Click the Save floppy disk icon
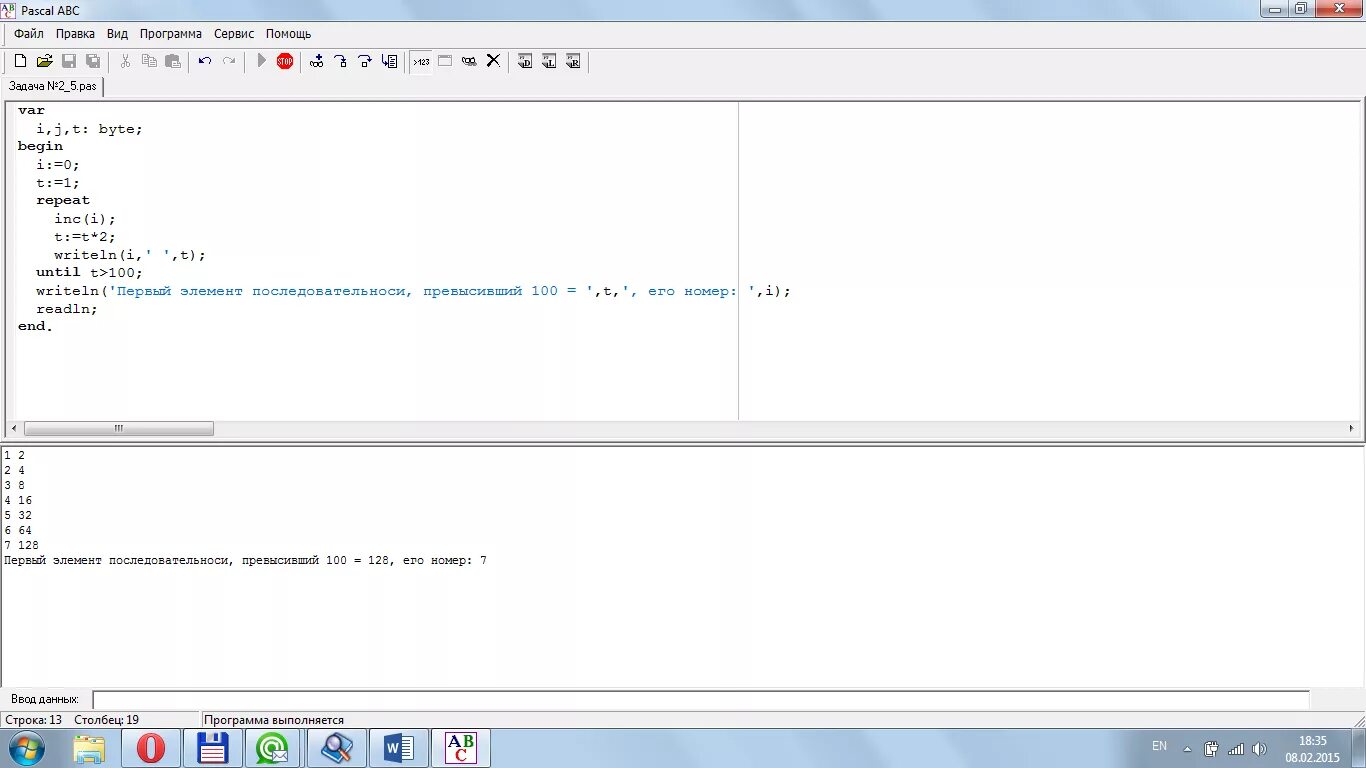The width and height of the screenshot is (1366, 768). [69, 61]
